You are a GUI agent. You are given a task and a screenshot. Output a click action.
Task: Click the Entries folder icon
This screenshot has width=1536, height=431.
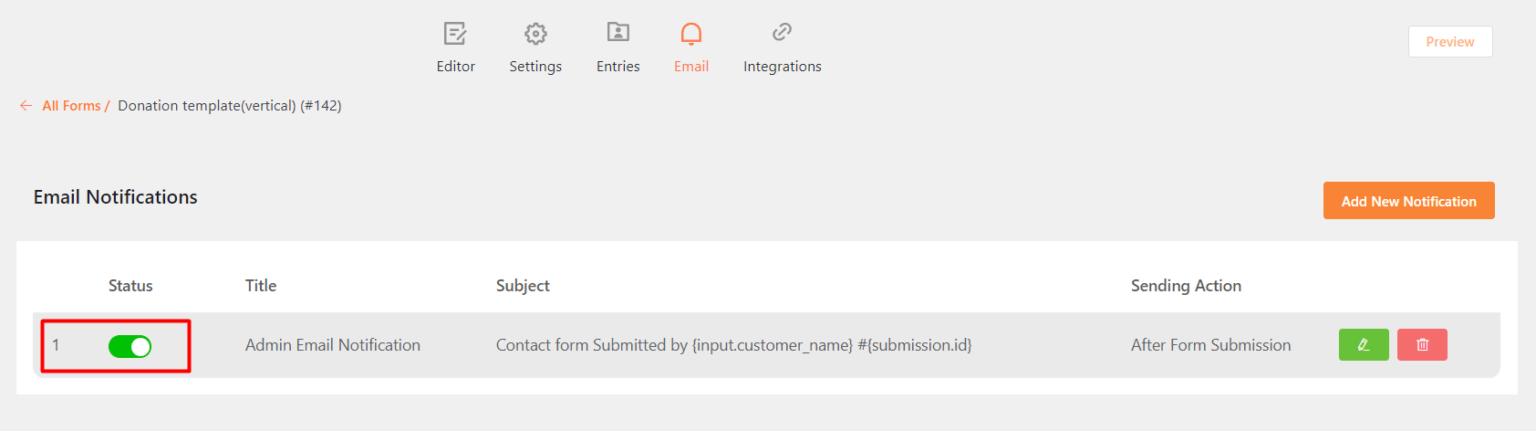618,33
